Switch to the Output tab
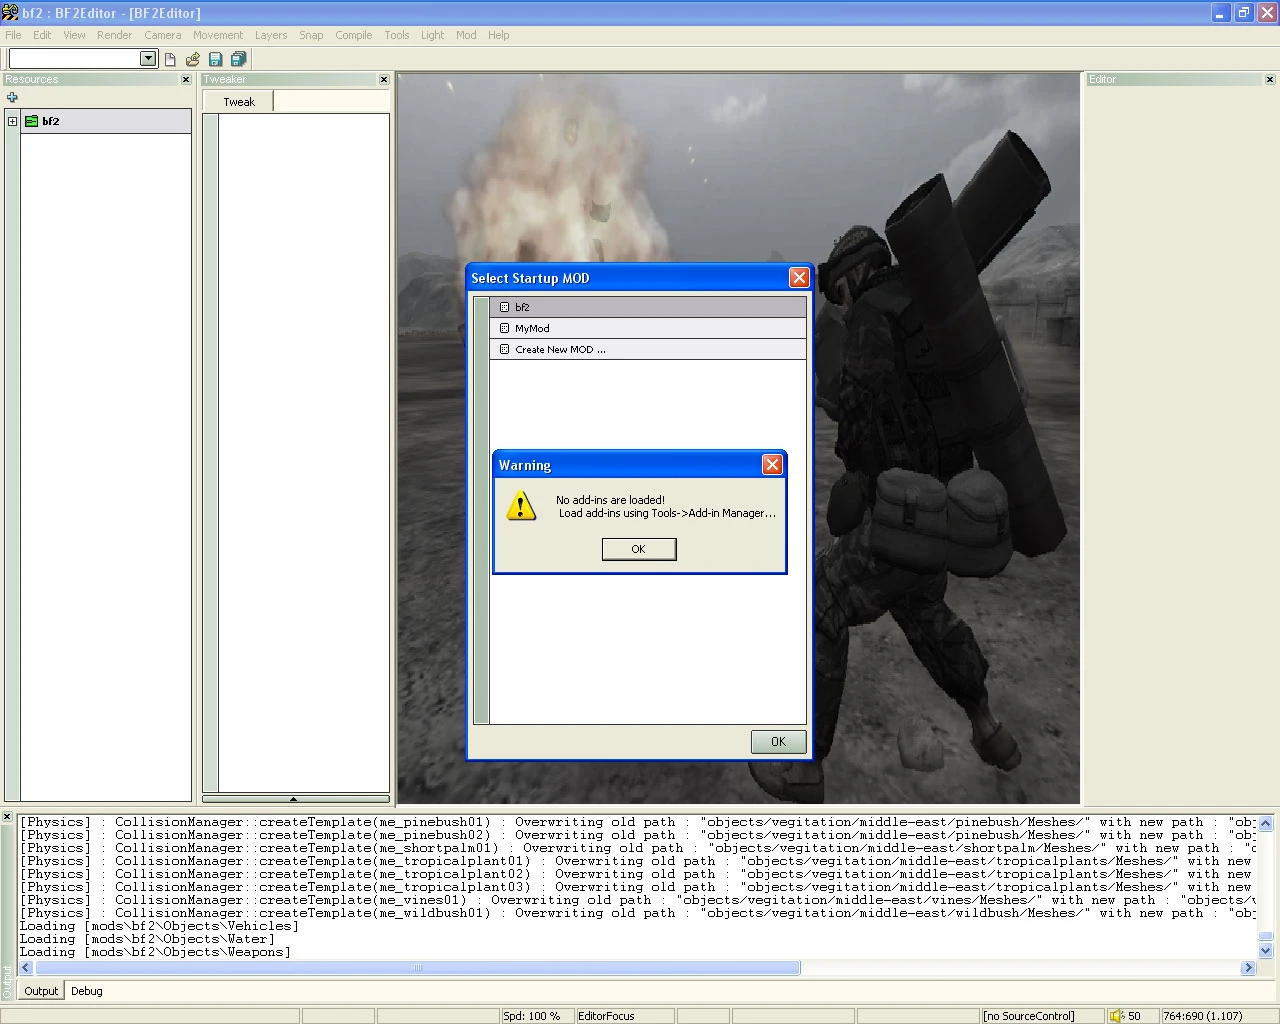Image resolution: width=1280 pixels, height=1024 pixels. [41, 991]
